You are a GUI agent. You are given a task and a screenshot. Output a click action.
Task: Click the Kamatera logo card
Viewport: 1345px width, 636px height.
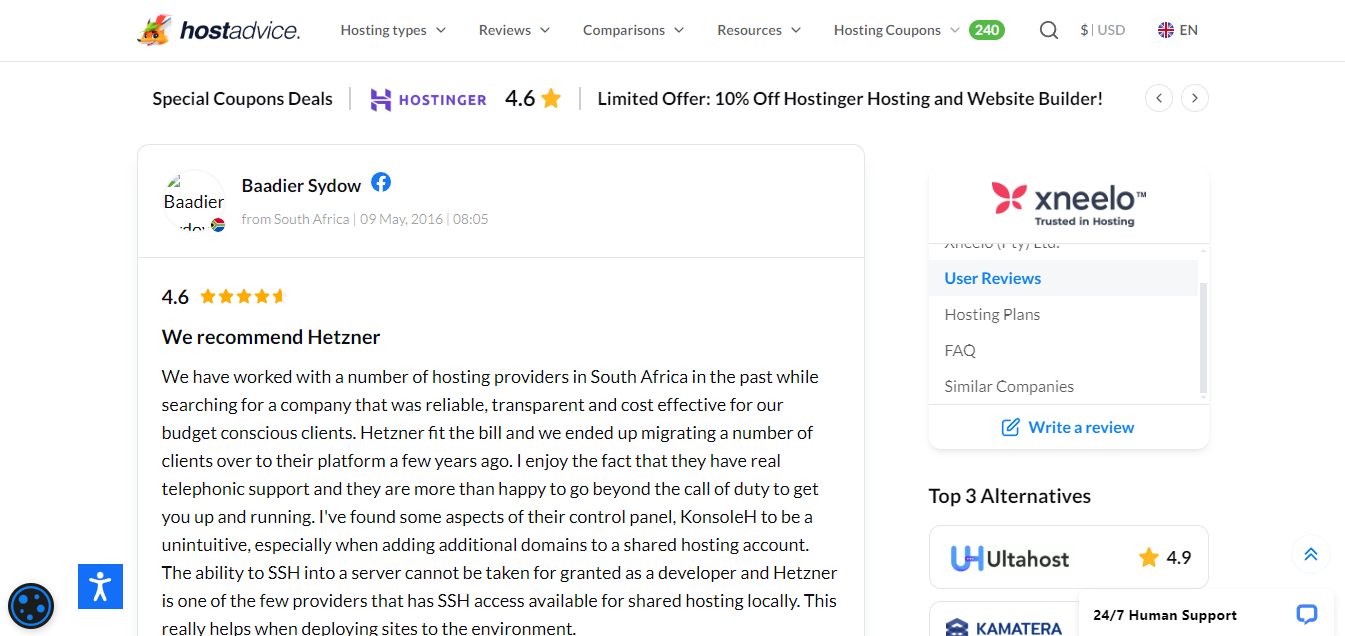pyautogui.click(x=1004, y=628)
